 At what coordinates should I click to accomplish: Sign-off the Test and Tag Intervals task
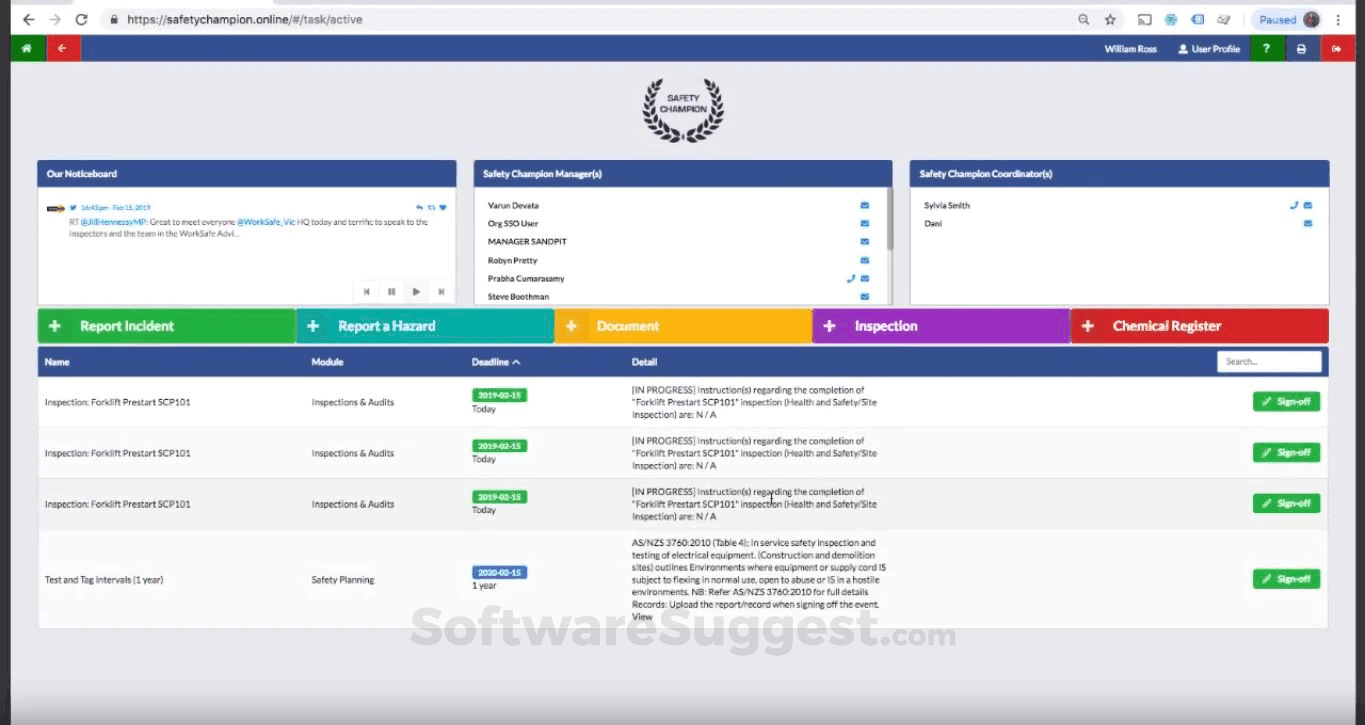point(1286,578)
